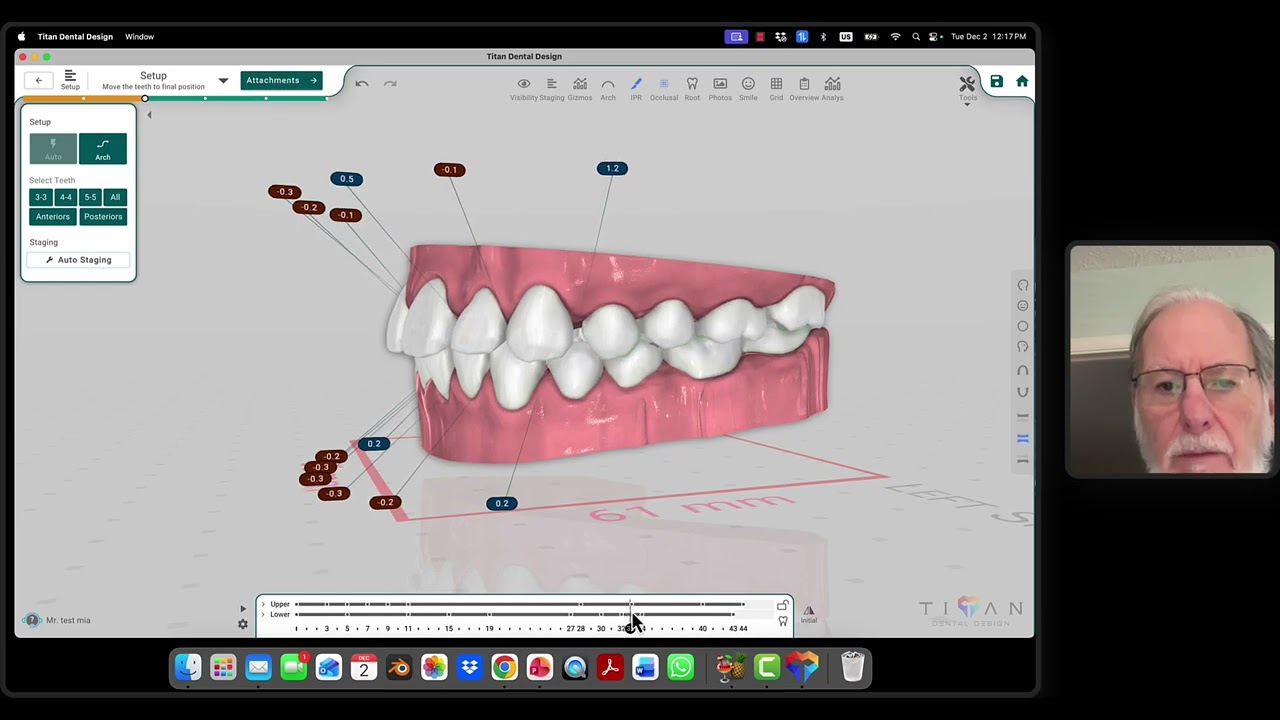1280x720 pixels.
Task: Open the Window menu
Action: coord(139,37)
